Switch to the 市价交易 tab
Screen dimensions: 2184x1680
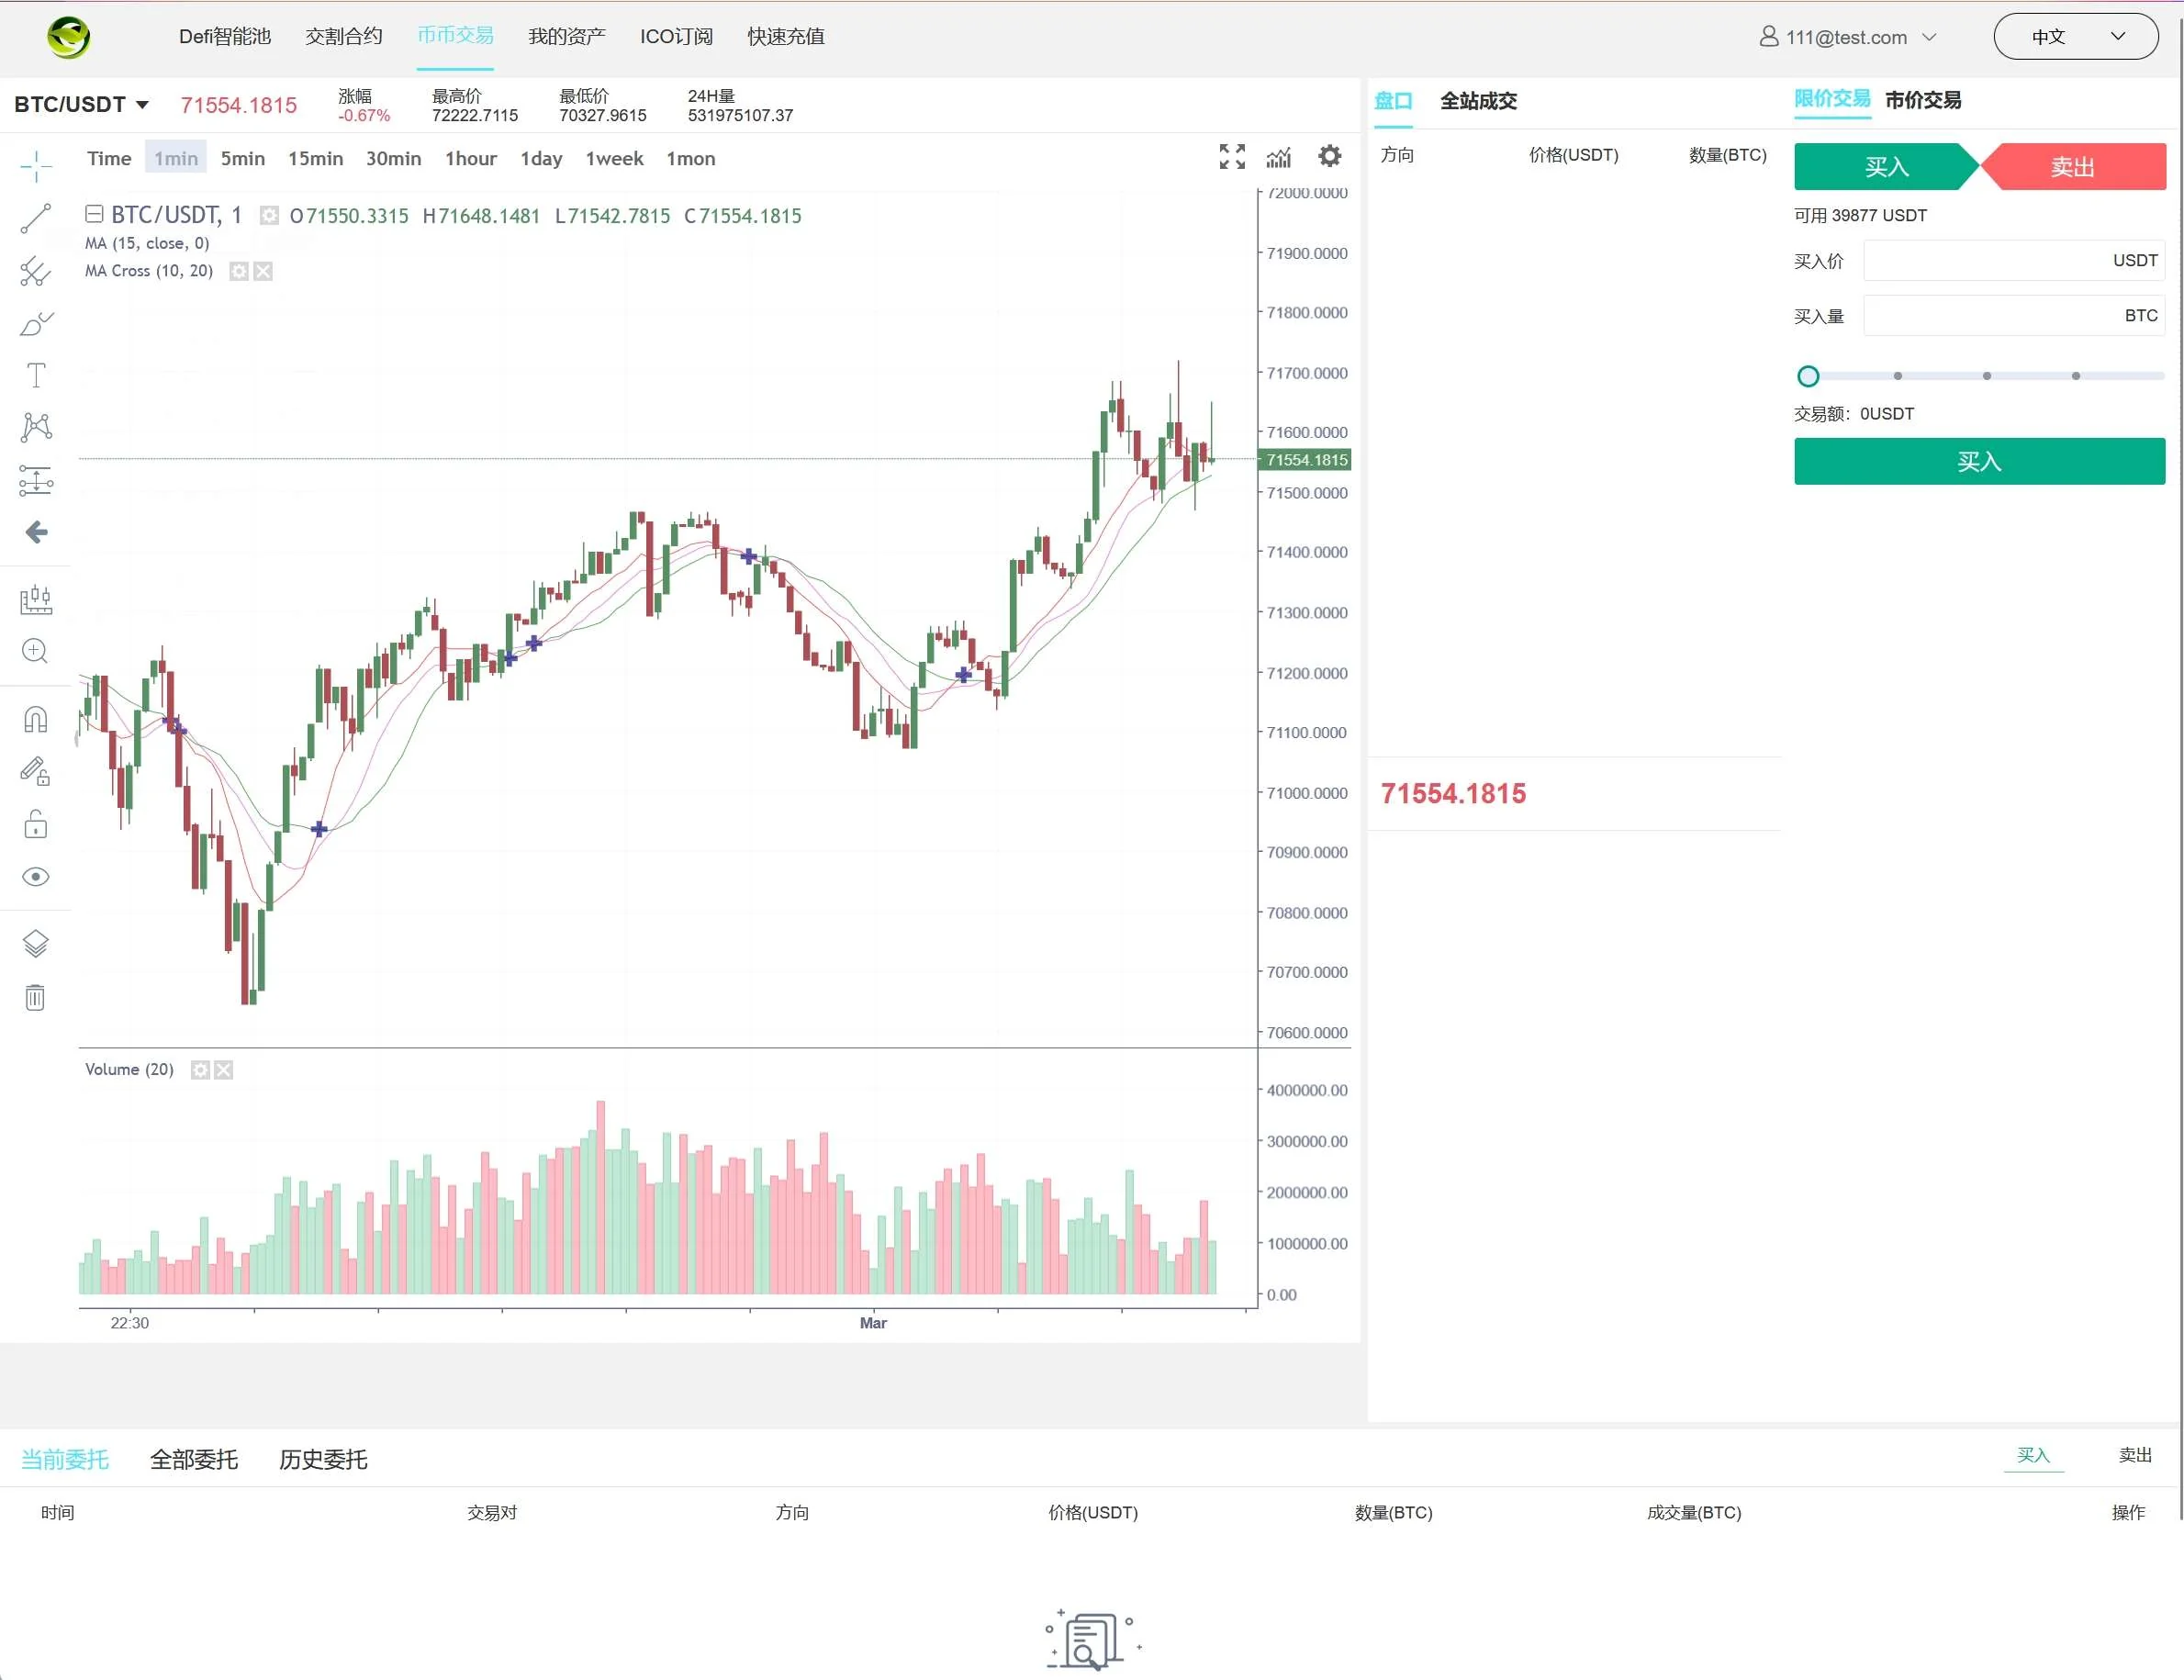1922,100
